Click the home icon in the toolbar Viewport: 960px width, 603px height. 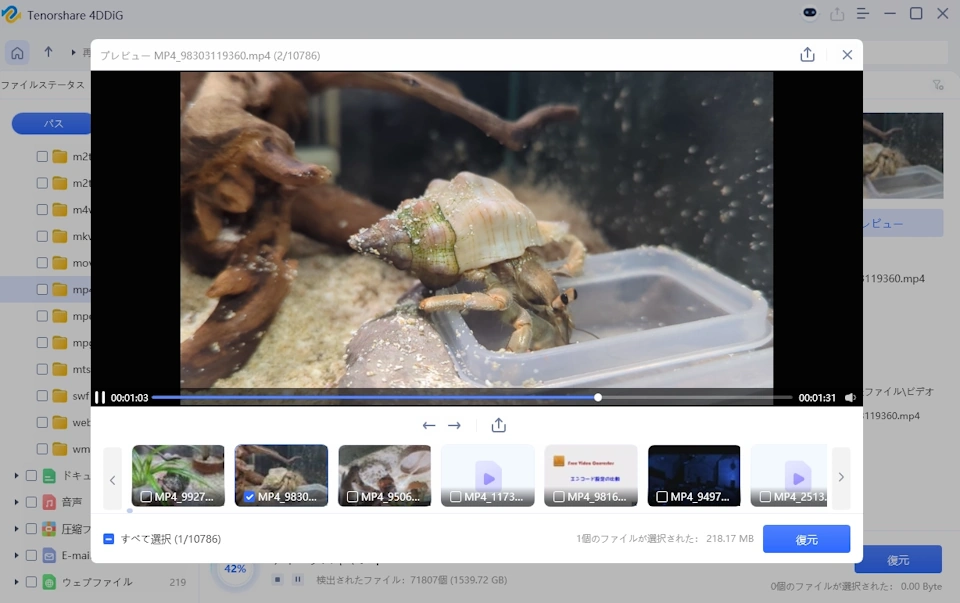(x=17, y=52)
